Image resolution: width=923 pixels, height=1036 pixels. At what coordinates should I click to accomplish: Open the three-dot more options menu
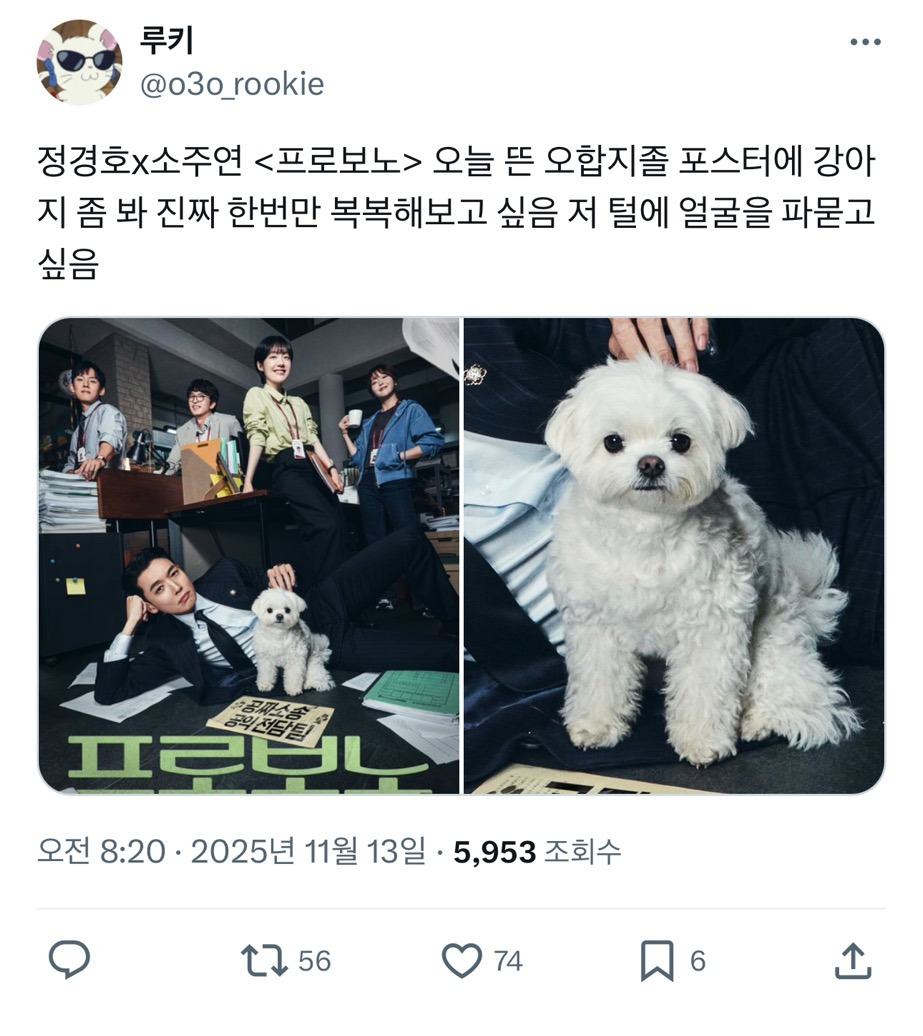tap(865, 42)
